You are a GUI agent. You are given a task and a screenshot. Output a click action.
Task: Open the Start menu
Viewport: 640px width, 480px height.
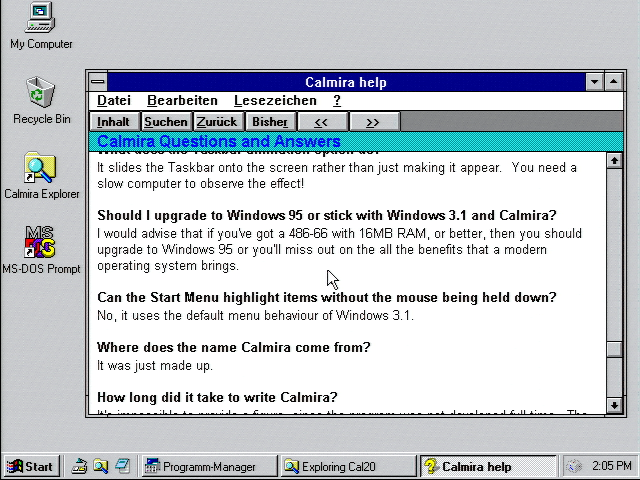(x=30, y=466)
